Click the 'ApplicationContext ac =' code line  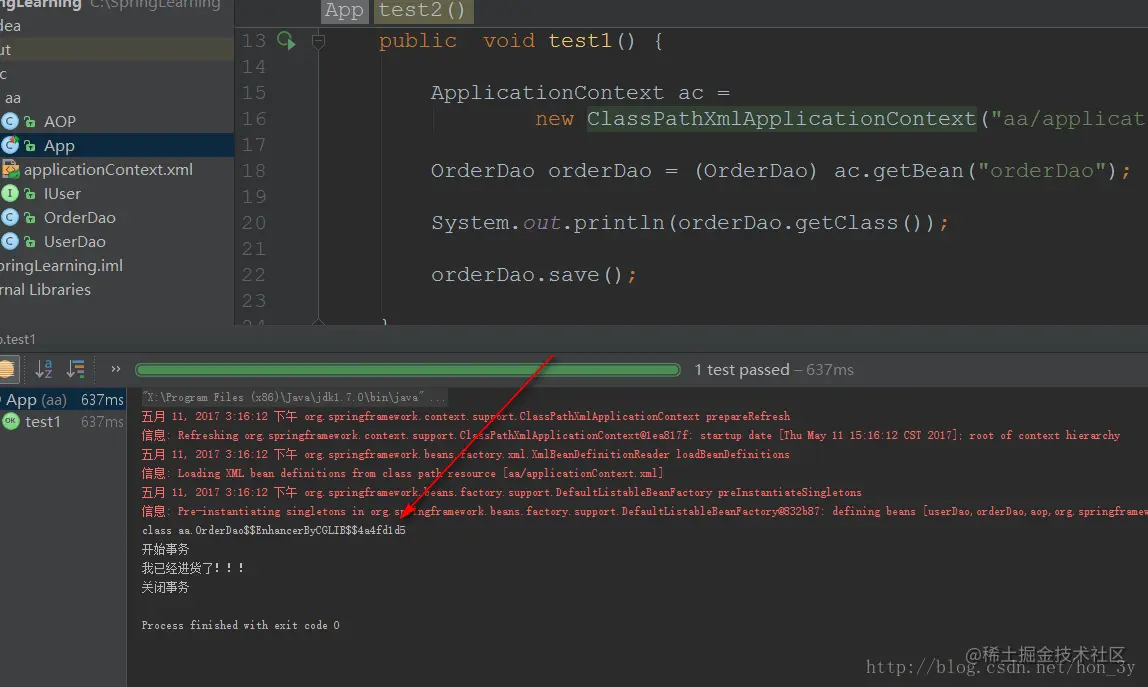(580, 93)
